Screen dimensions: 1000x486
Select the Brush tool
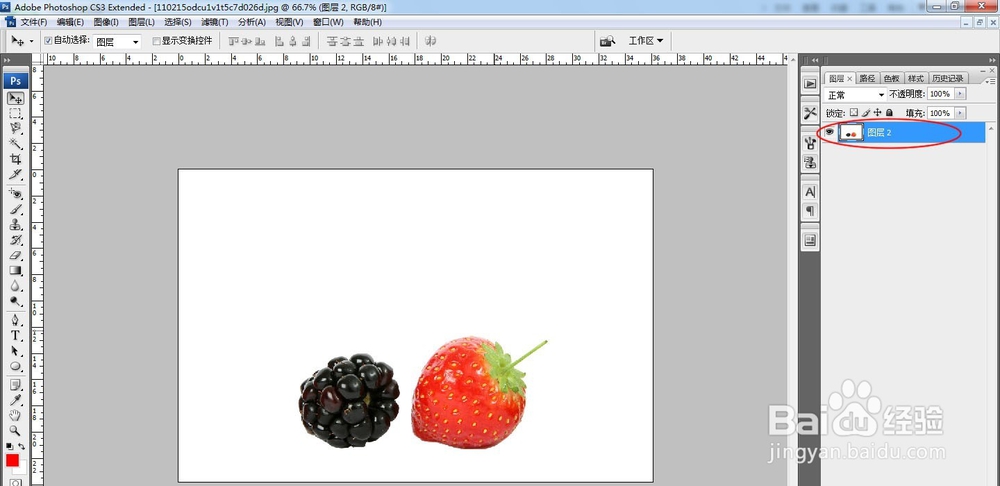click(x=15, y=209)
